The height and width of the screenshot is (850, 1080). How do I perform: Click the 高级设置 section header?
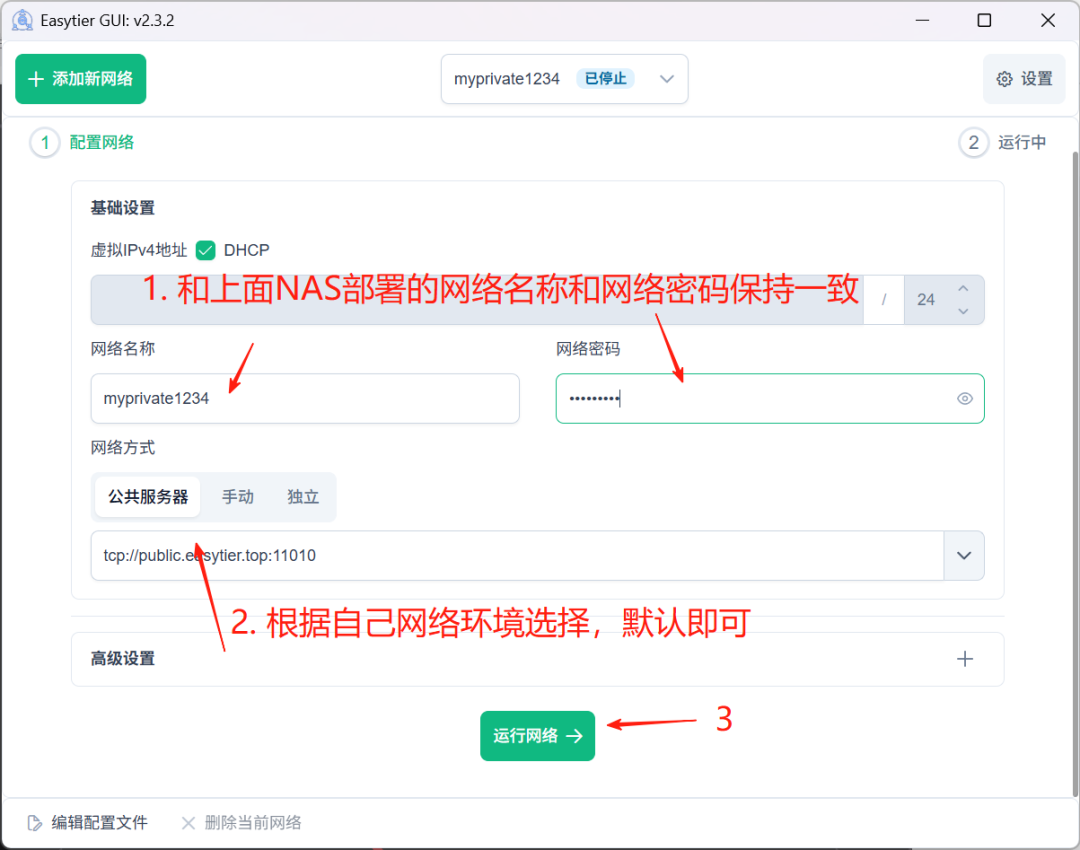(x=537, y=659)
